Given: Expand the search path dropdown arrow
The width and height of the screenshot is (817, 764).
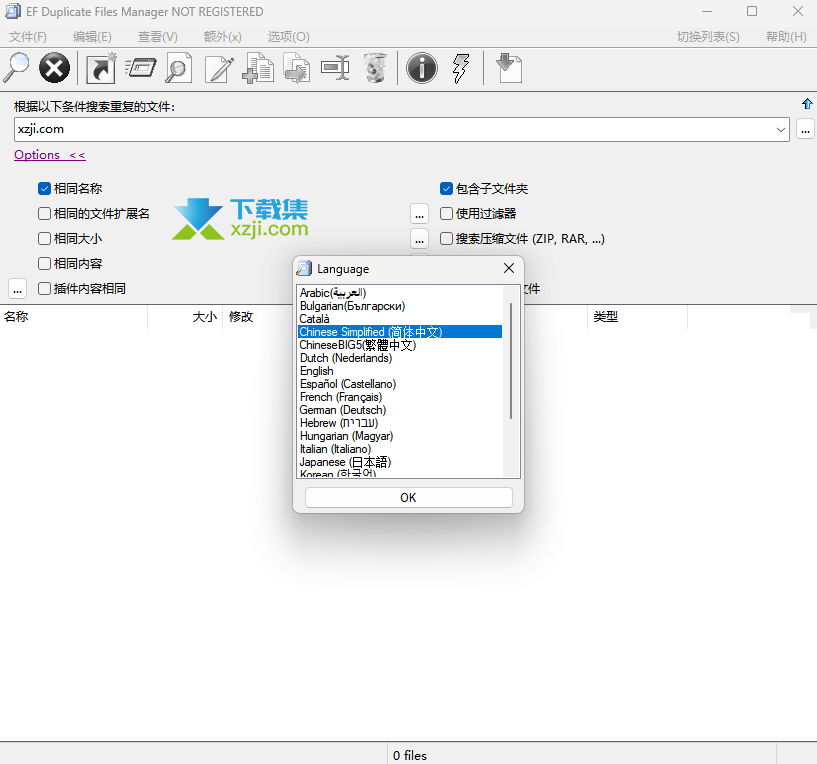Looking at the screenshot, I should [781, 129].
